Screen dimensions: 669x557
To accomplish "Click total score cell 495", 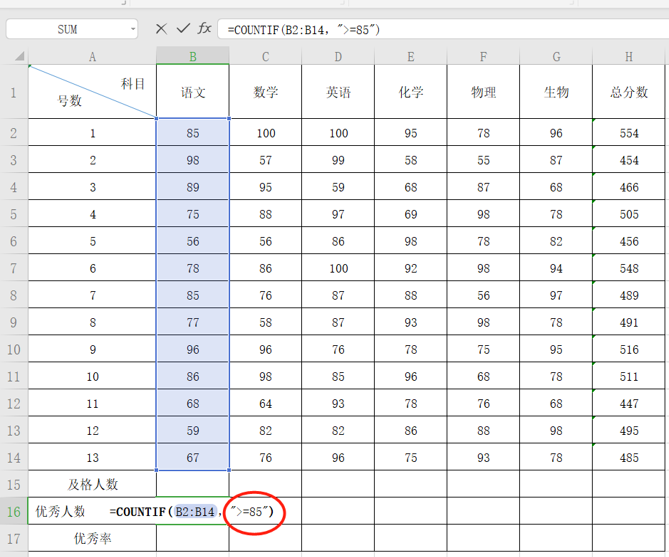I will point(629,430).
